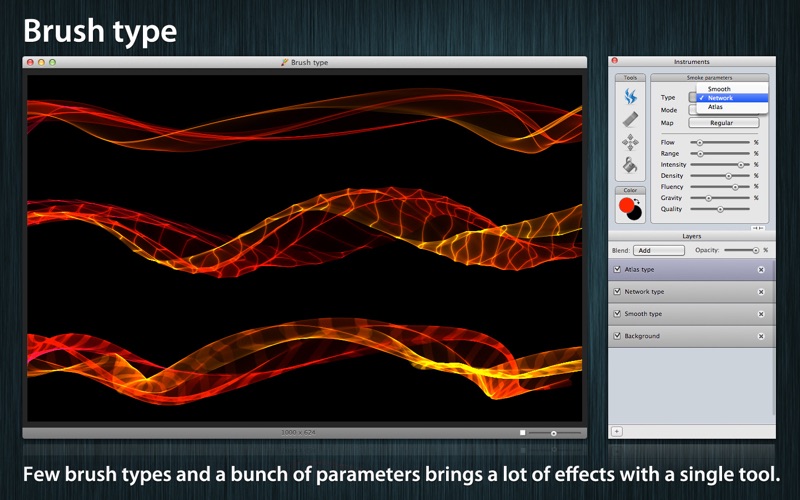Hide the Smooth type layer

point(617,314)
